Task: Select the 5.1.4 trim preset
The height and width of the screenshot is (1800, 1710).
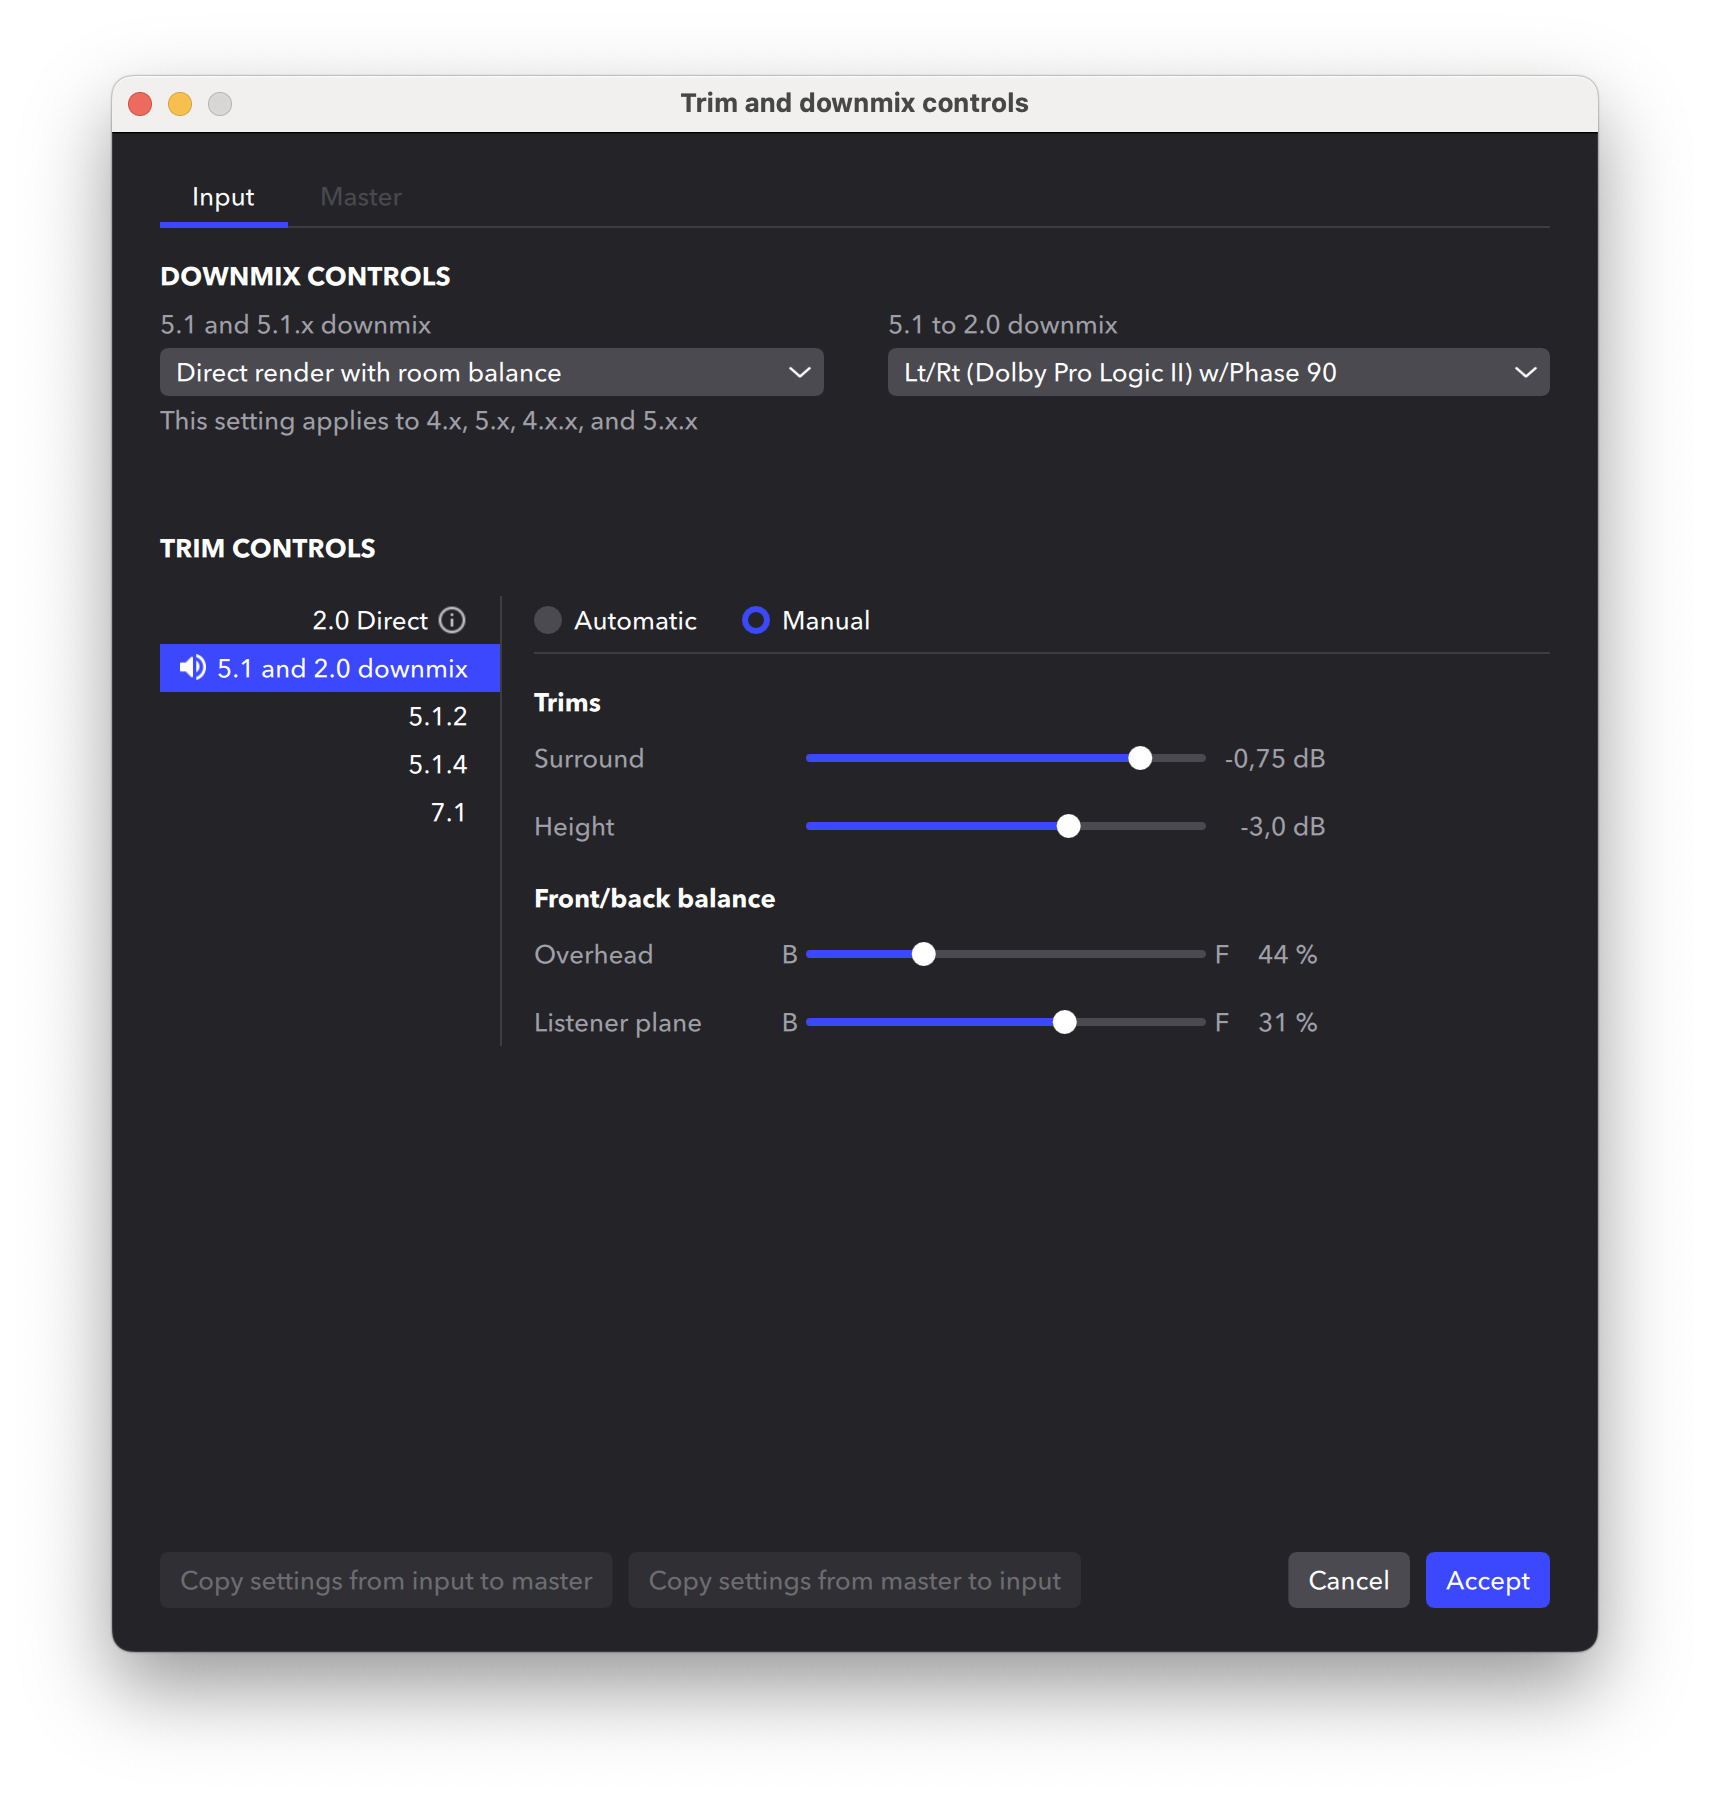Action: (x=438, y=764)
